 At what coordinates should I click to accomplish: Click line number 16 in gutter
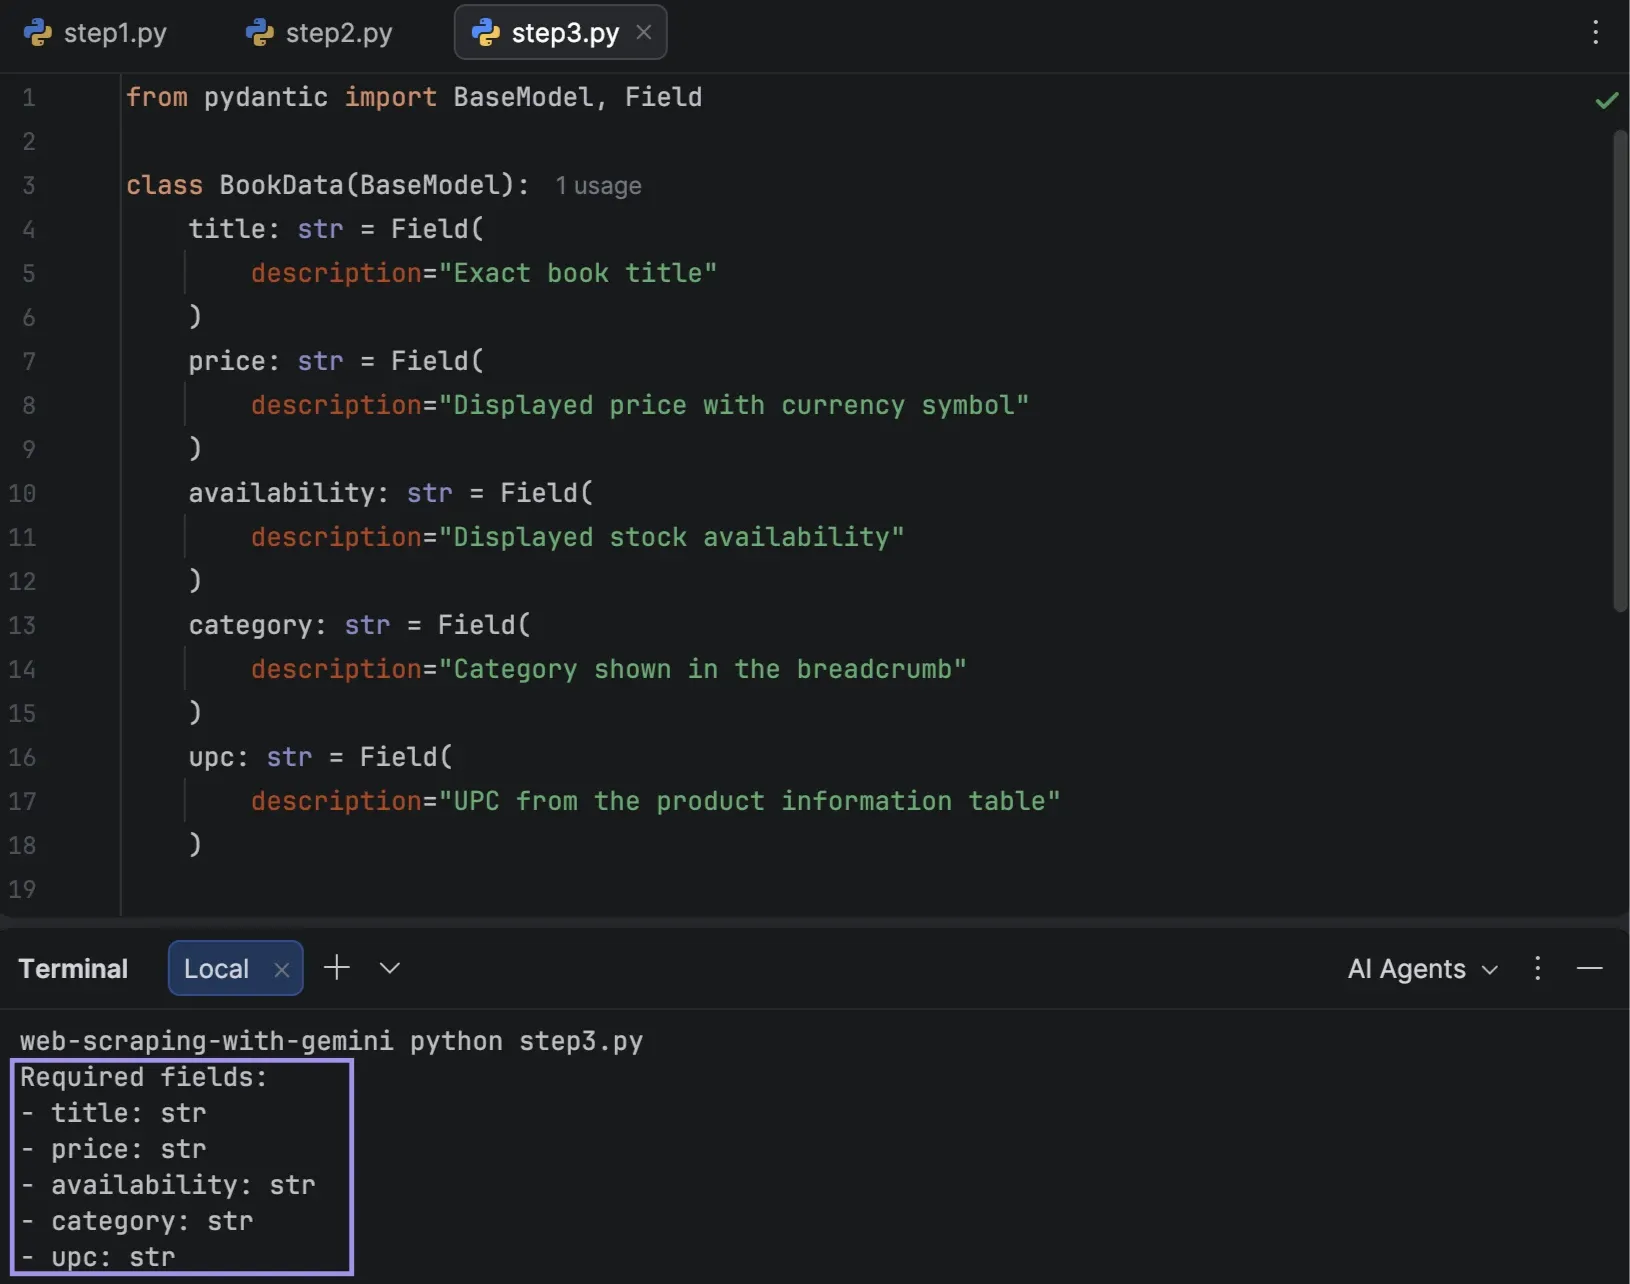tap(22, 757)
